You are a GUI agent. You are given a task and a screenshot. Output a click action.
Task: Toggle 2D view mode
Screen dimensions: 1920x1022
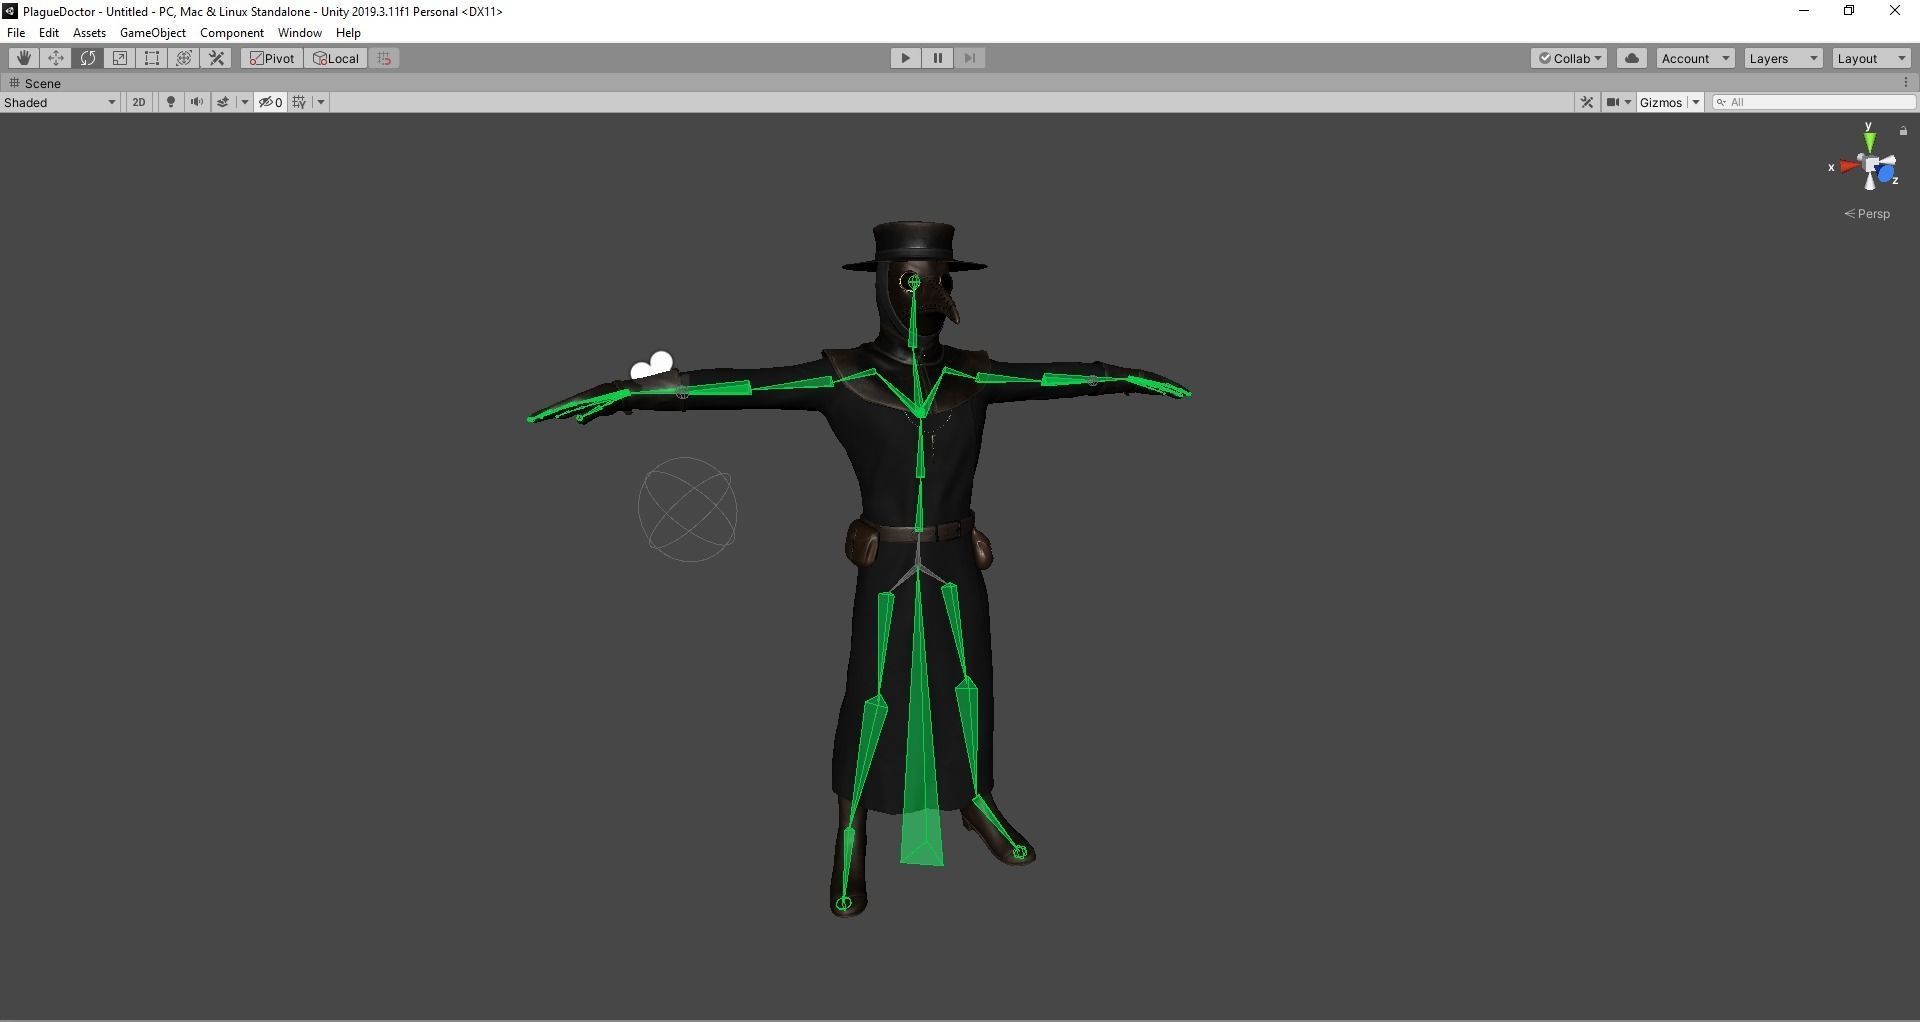coord(139,102)
